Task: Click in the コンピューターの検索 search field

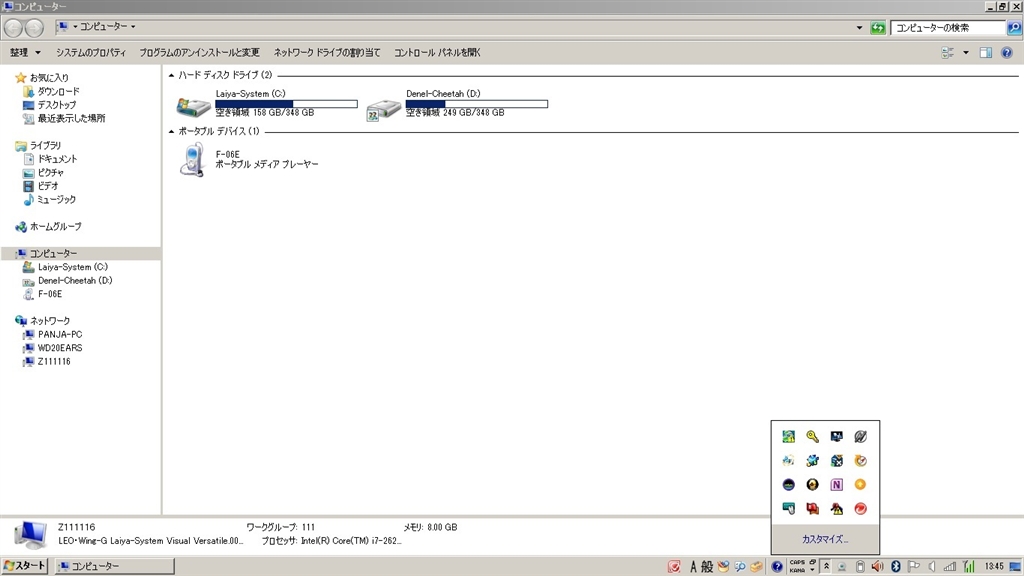Action: [948, 27]
